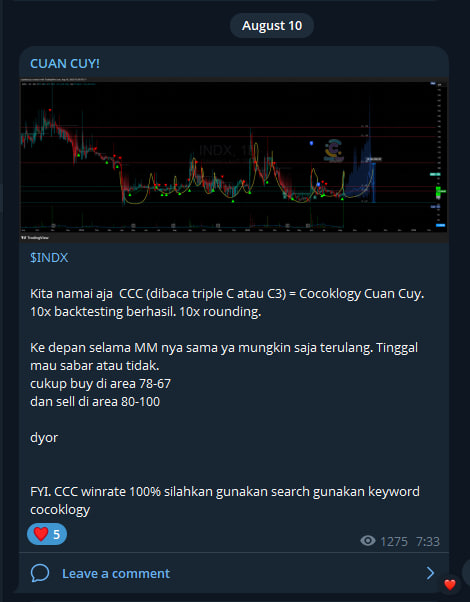Open comments via the right chevron arrow
470x602 pixels.
(x=430, y=573)
